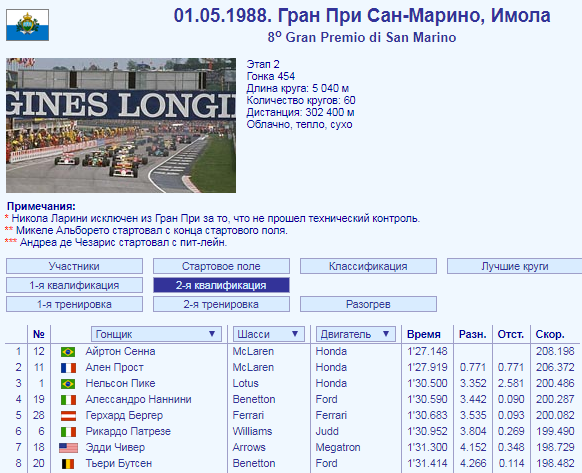Click the Arrows chassis link

point(249,447)
